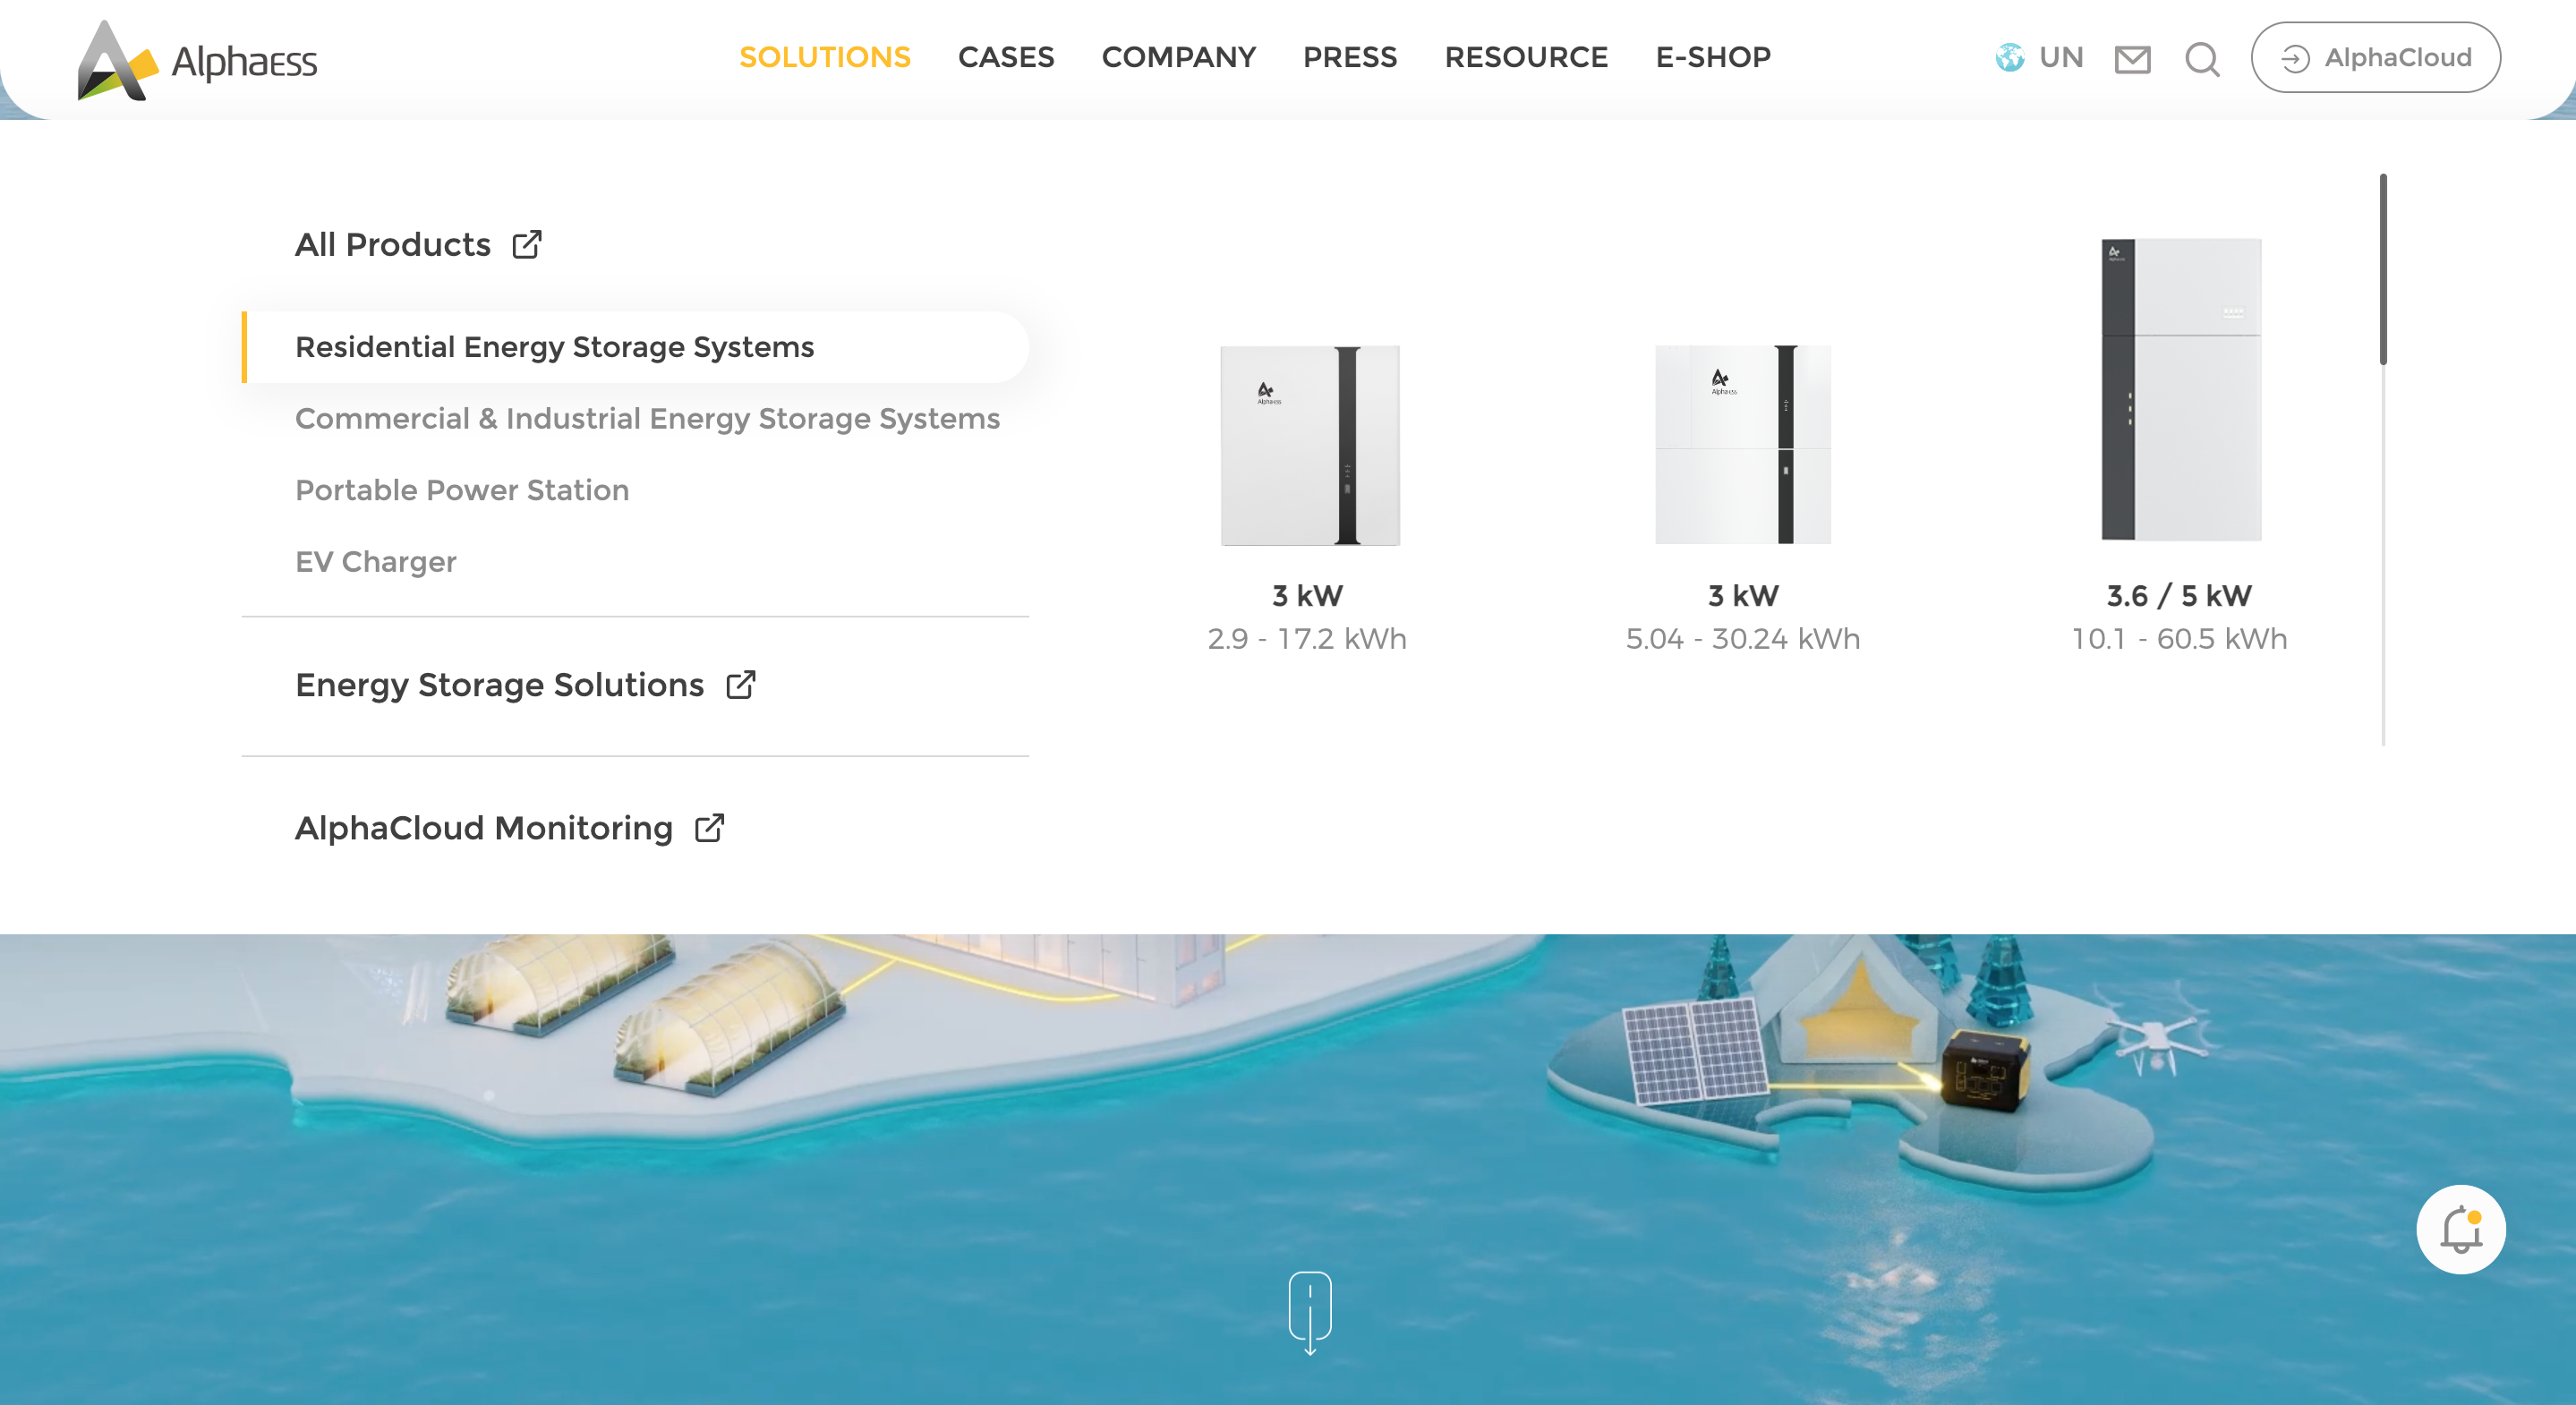
Task: Click the globe region icon
Action: pyautogui.click(x=2010, y=58)
